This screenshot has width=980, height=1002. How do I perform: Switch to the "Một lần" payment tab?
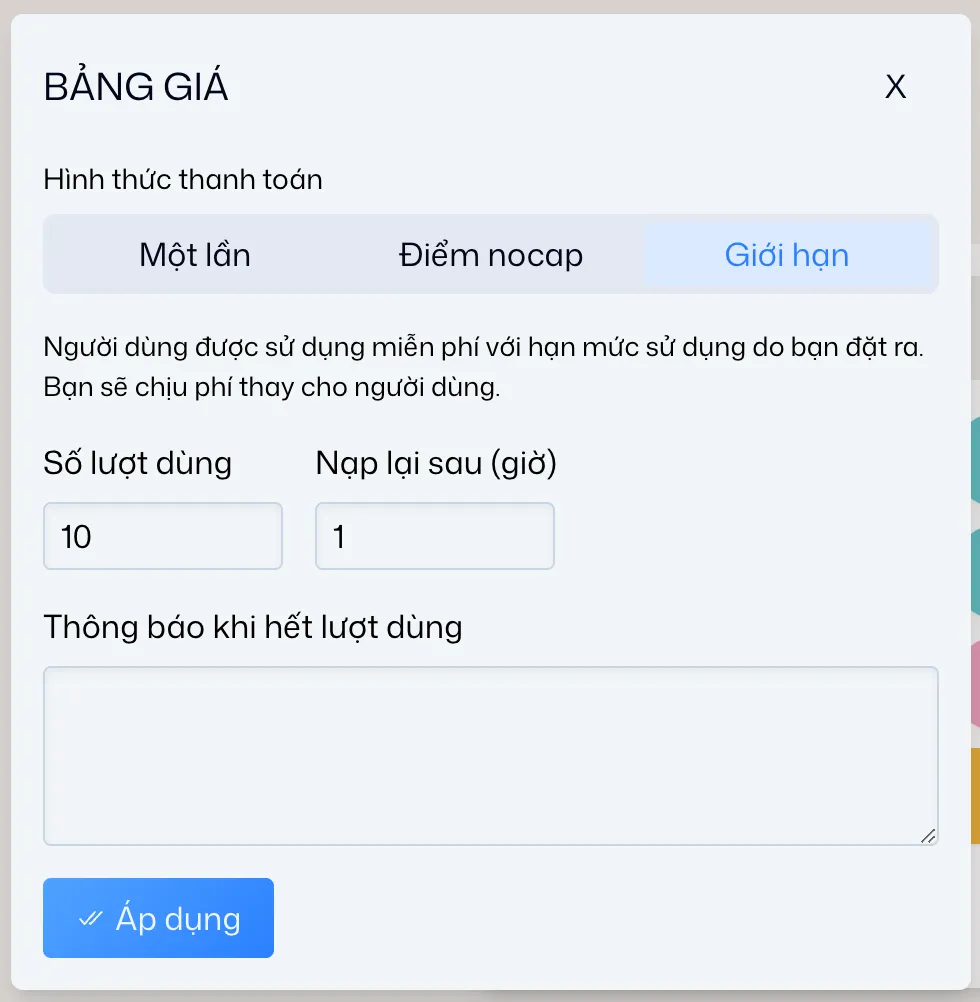point(195,255)
